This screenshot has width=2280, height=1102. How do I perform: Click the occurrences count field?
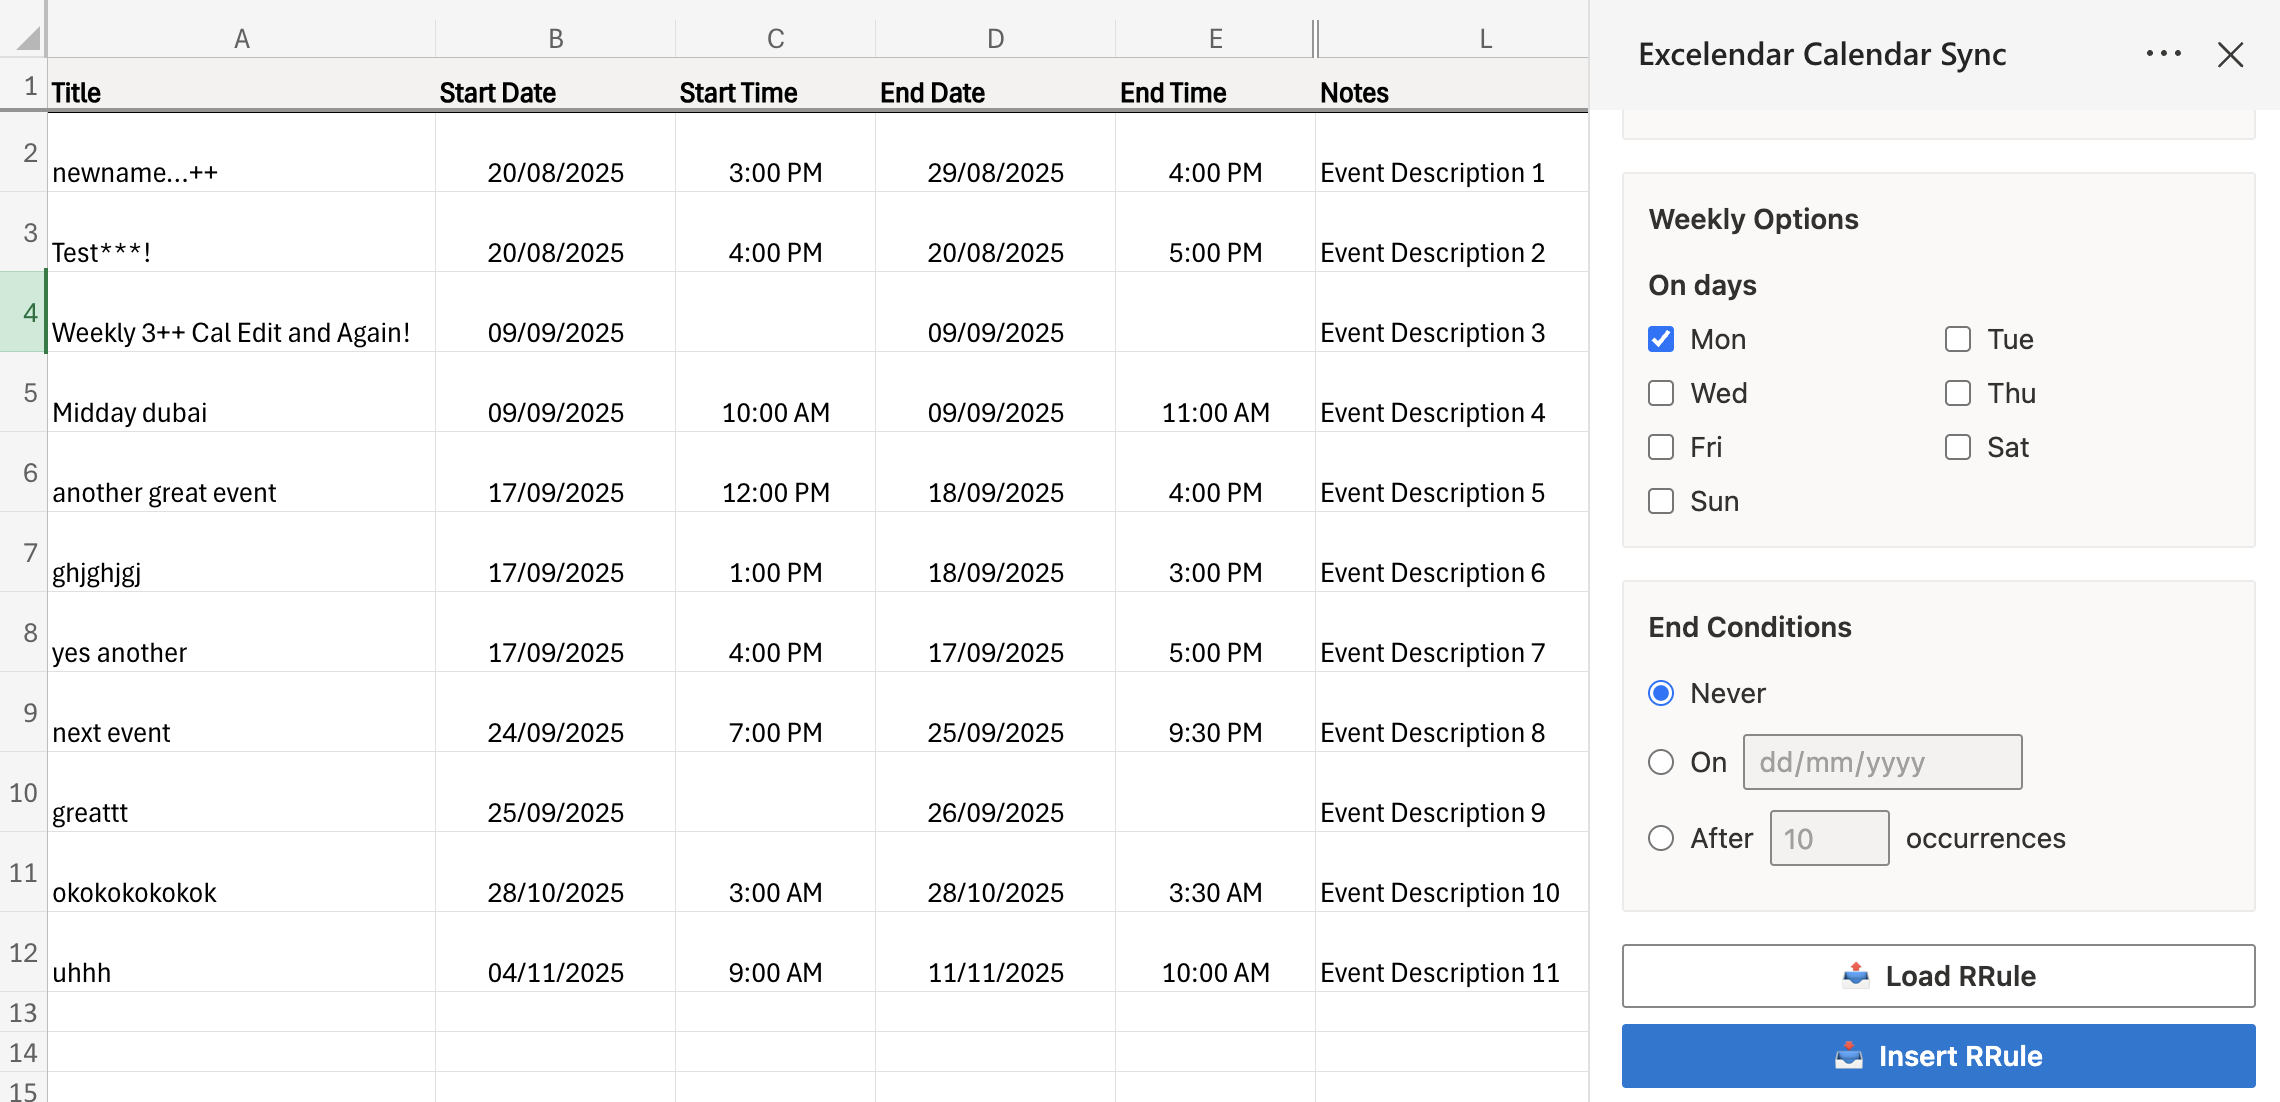tap(1828, 838)
